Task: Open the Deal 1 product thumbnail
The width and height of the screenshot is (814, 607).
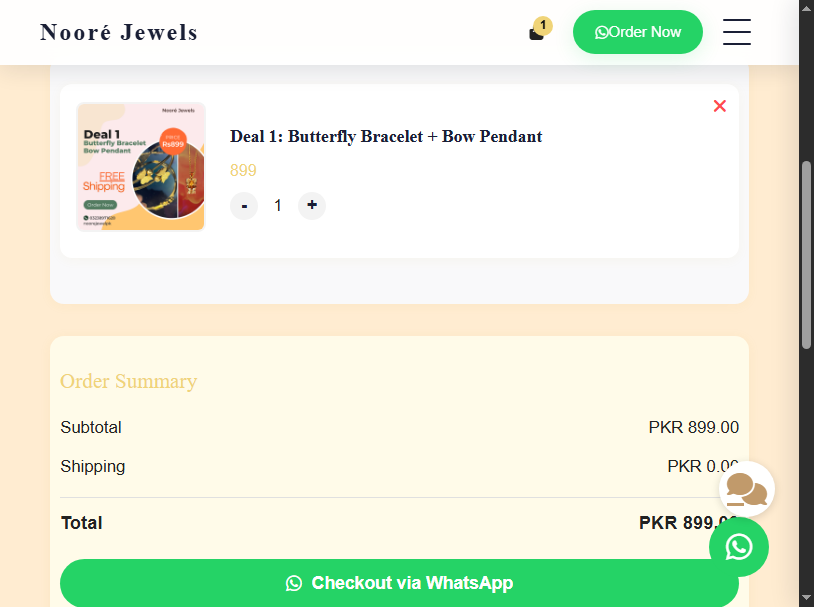Action: click(141, 167)
